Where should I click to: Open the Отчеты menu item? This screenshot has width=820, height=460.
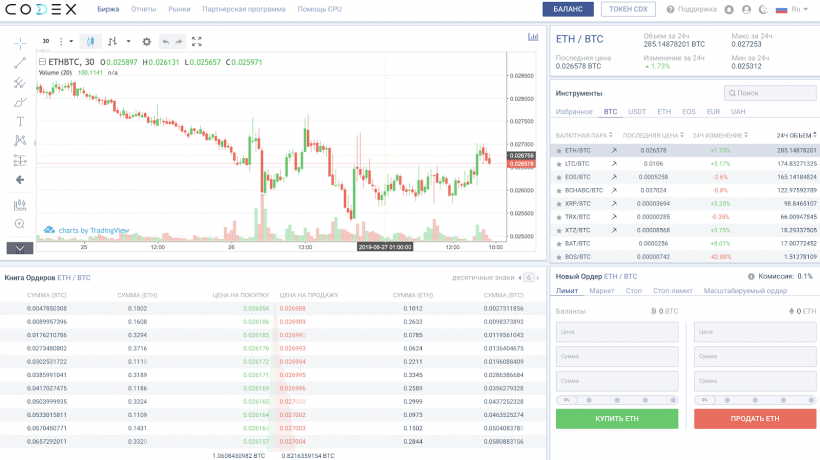click(144, 9)
